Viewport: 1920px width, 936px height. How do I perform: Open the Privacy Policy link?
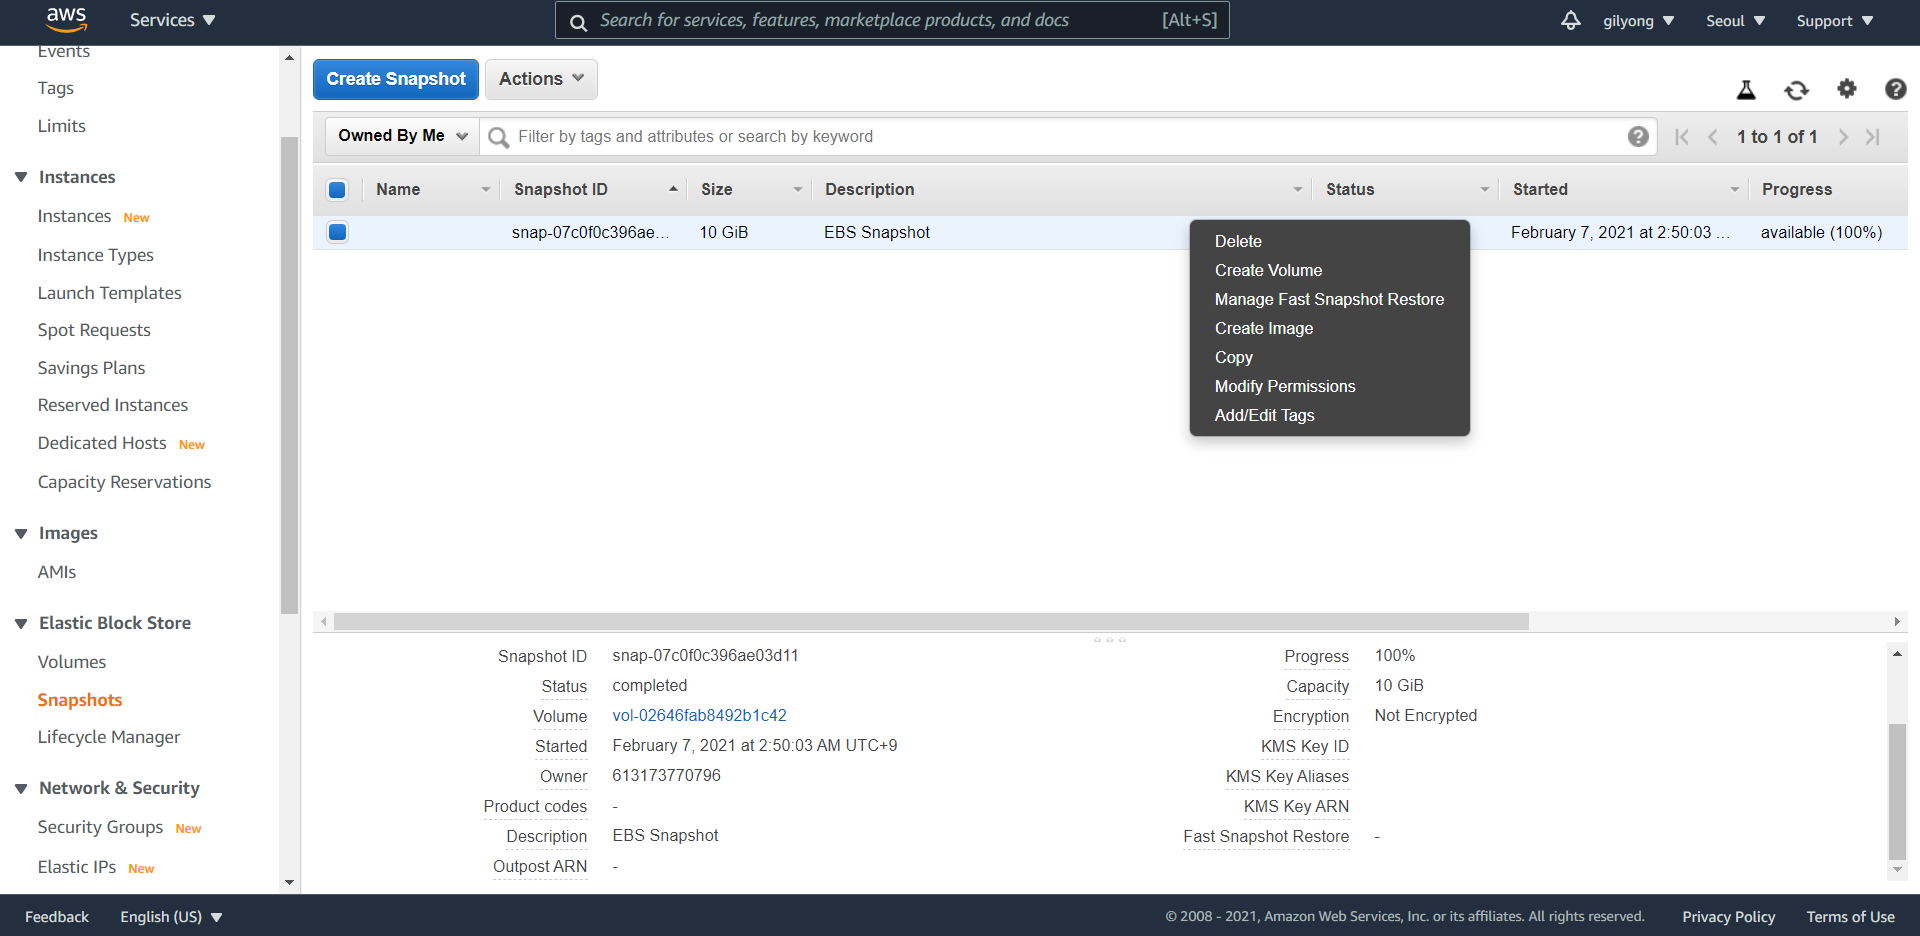(x=1728, y=917)
